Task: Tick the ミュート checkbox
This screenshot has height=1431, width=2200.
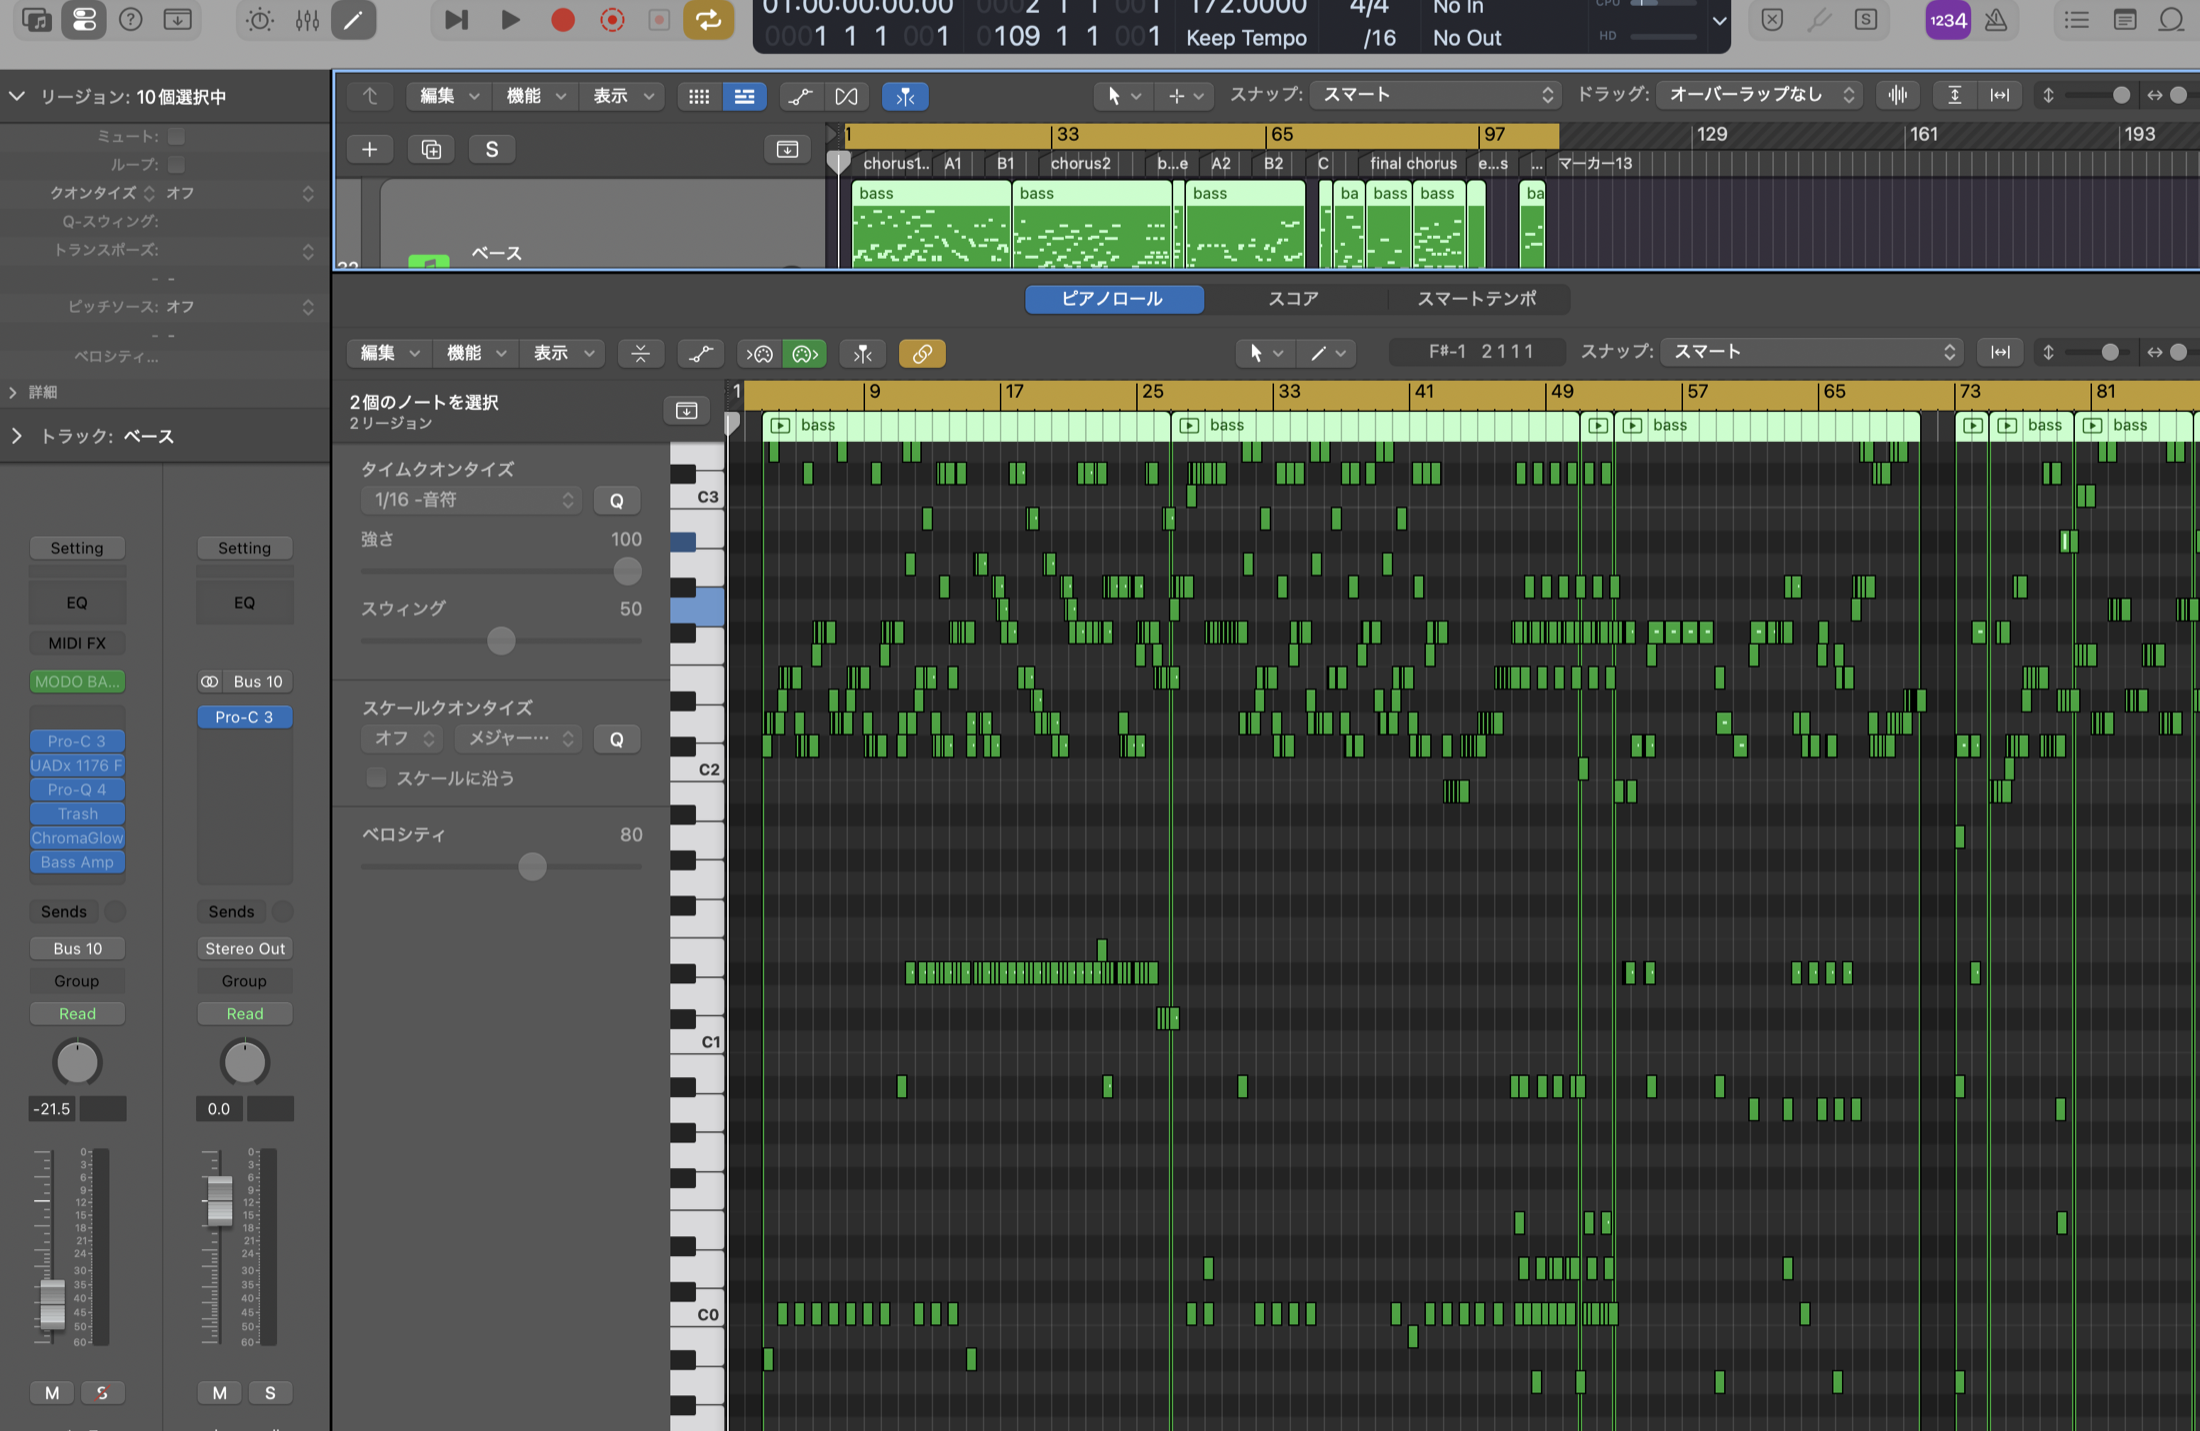Action: pyautogui.click(x=176, y=136)
